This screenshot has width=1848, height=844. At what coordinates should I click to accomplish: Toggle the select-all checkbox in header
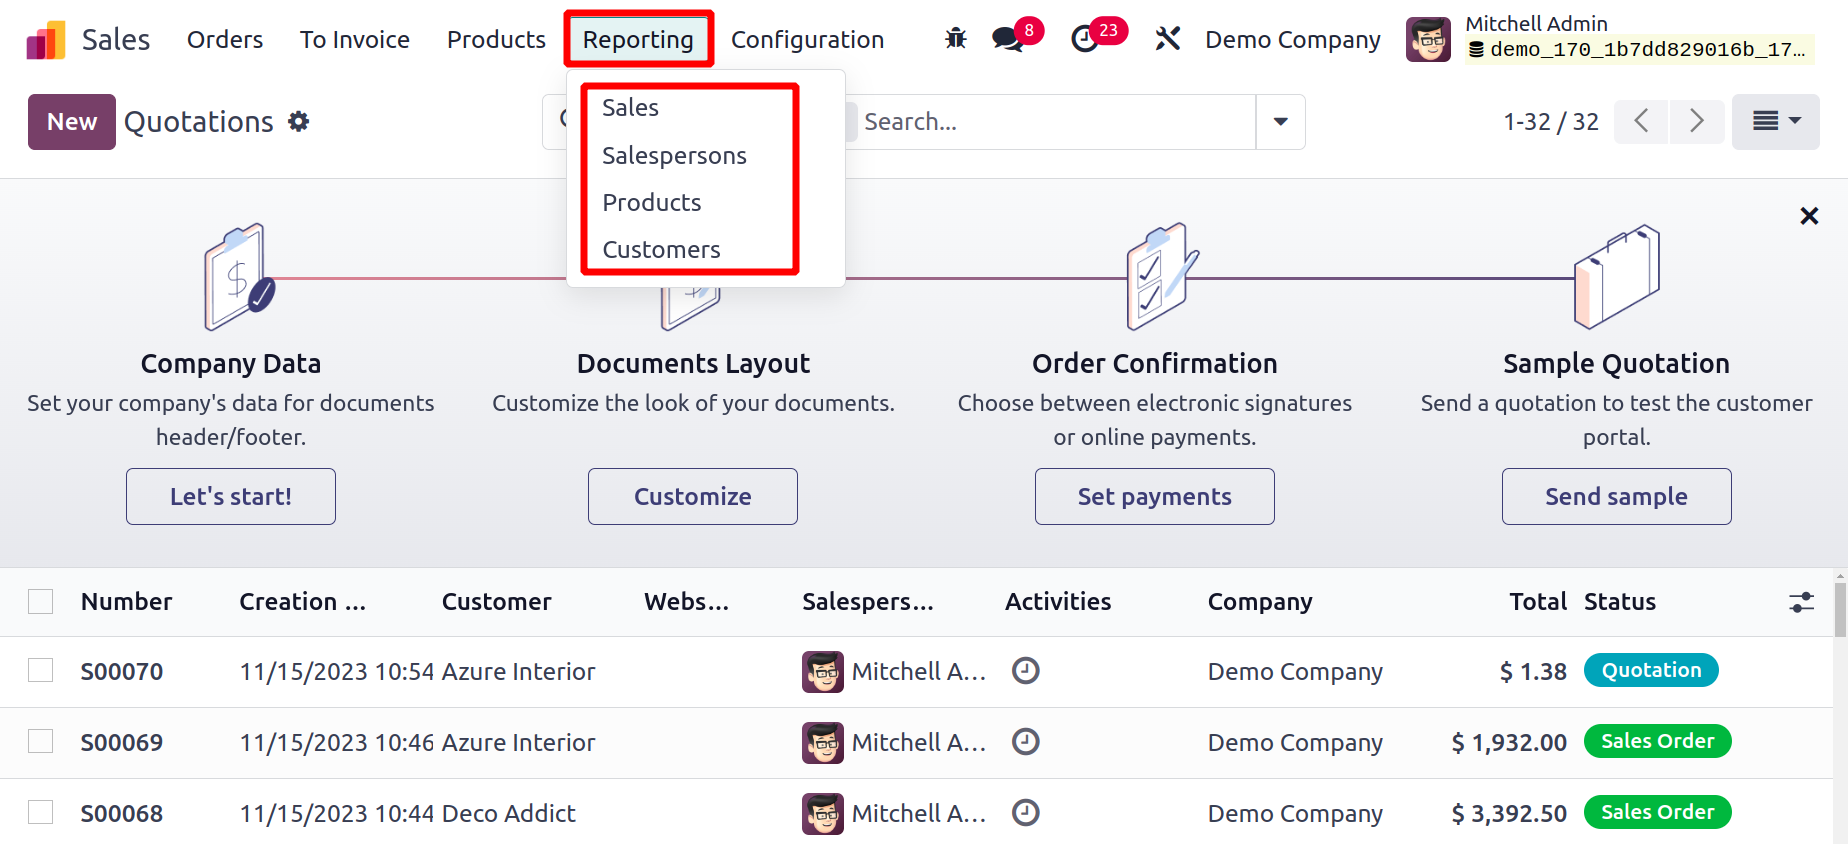[x=41, y=601]
